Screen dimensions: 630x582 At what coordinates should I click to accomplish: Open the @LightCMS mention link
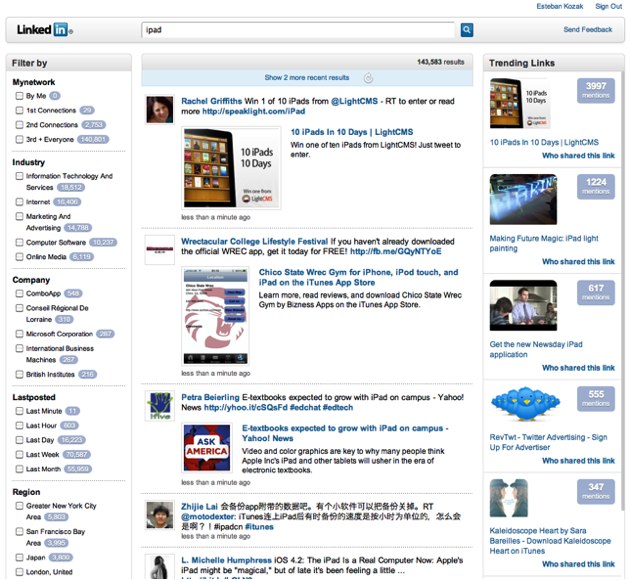354,101
